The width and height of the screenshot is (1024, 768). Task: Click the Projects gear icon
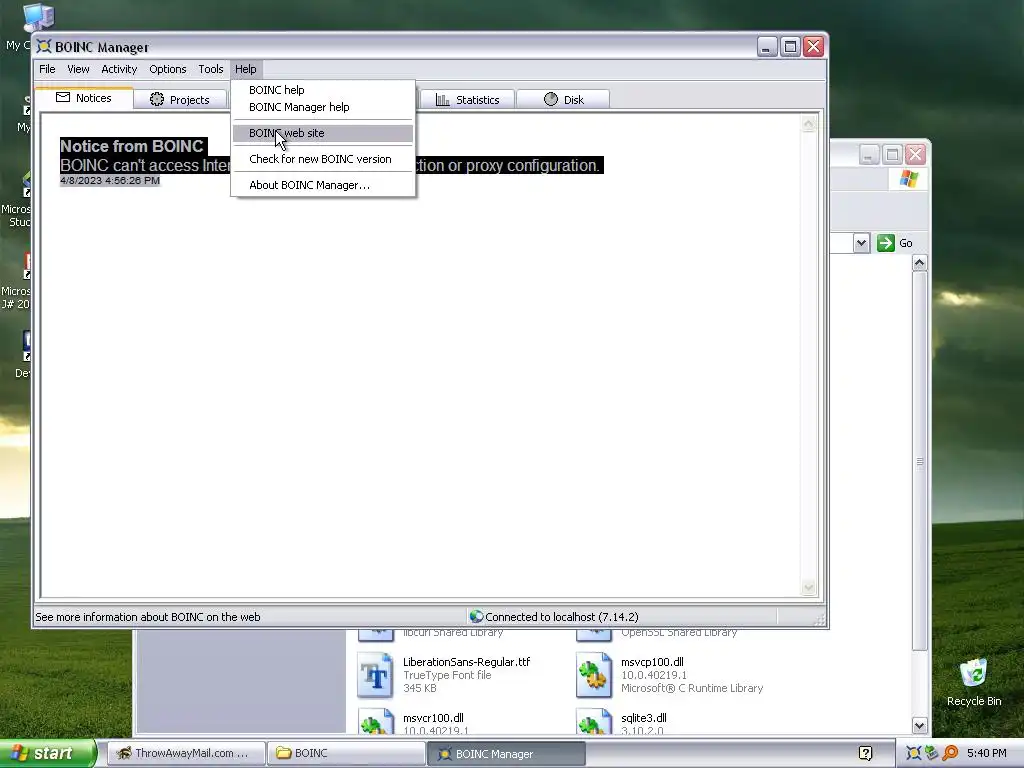click(x=157, y=99)
